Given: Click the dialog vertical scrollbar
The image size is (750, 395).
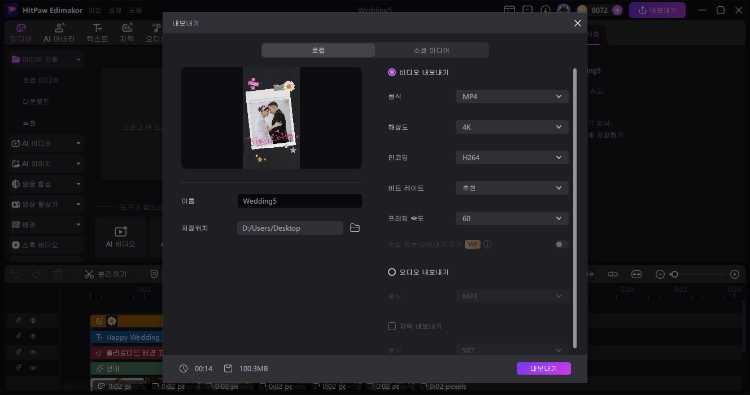Looking at the screenshot, I should pos(574,208).
